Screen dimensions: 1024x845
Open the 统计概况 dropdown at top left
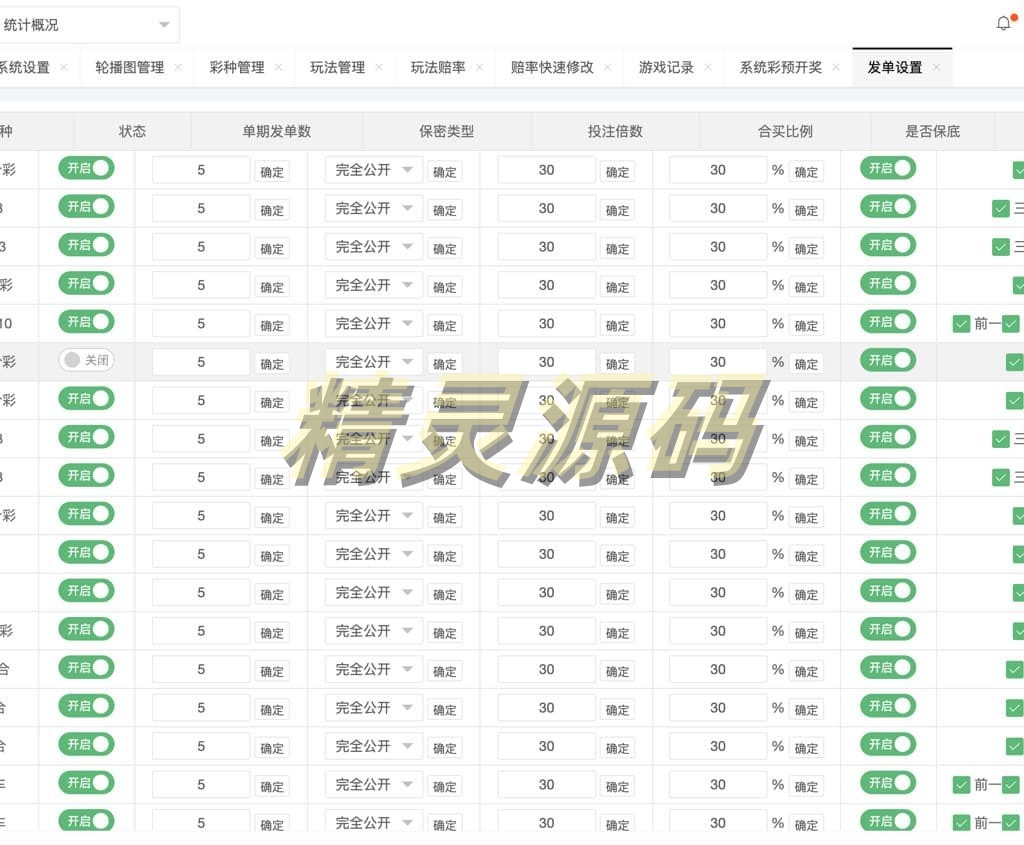(88, 25)
